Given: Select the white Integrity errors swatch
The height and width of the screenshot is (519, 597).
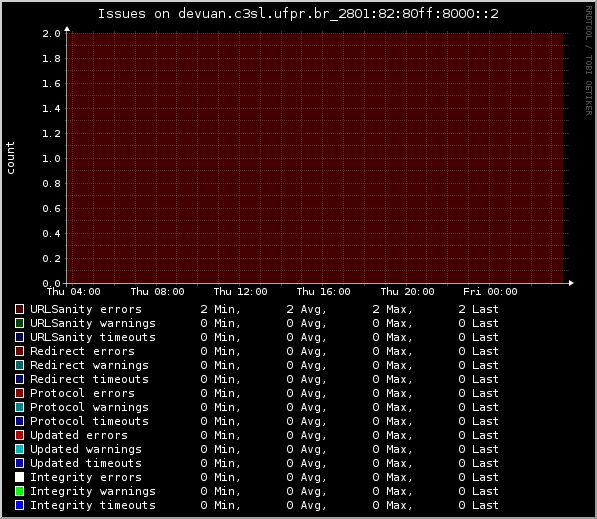Looking at the screenshot, I should coord(19,477).
